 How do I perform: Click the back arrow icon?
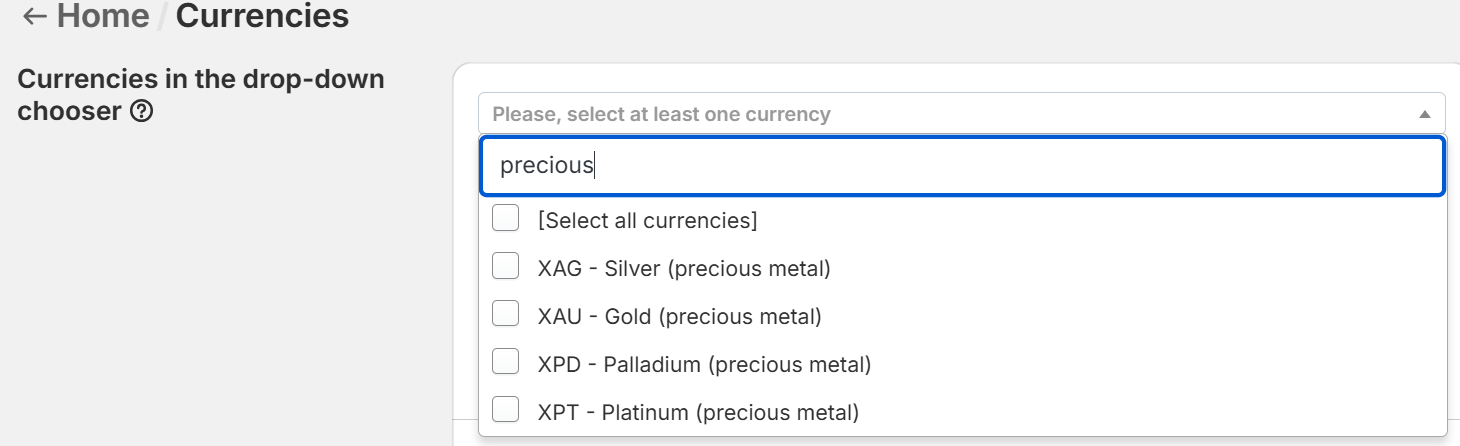click(34, 16)
